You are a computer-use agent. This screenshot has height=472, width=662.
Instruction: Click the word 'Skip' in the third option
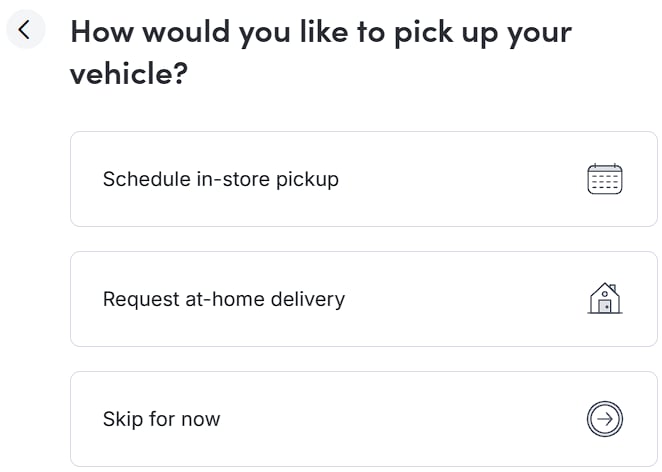point(122,419)
